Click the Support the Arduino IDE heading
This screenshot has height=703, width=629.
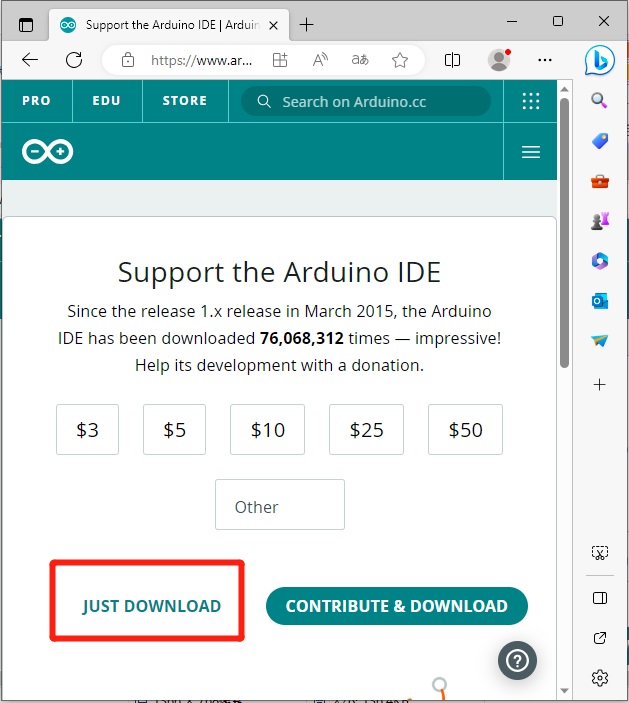[279, 272]
